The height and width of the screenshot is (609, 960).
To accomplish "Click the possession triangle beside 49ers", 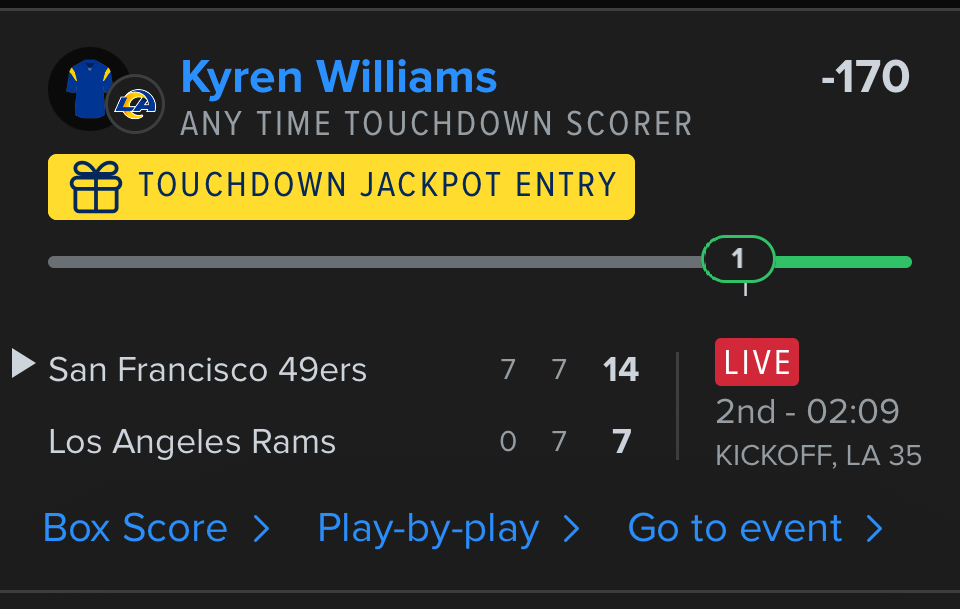I will (x=23, y=363).
